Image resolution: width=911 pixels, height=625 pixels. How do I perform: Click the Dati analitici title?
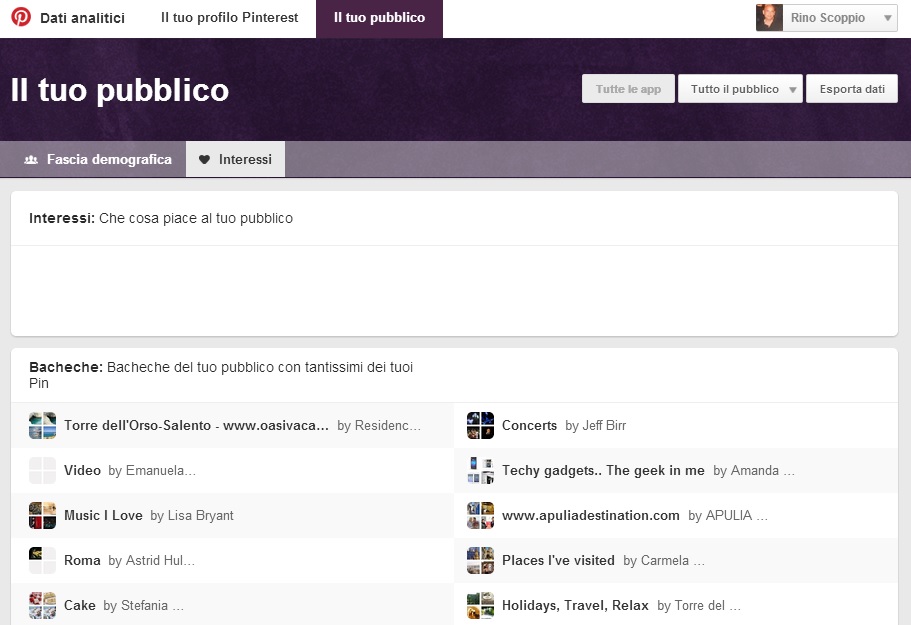tap(82, 18)
